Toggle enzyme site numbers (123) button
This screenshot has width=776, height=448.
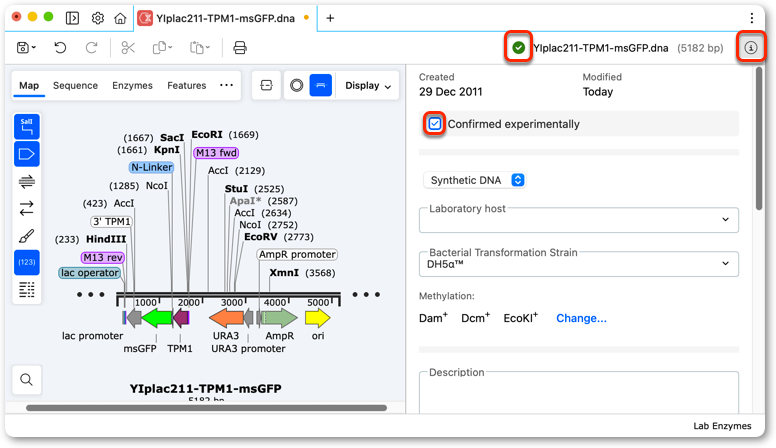click(27, 262)
